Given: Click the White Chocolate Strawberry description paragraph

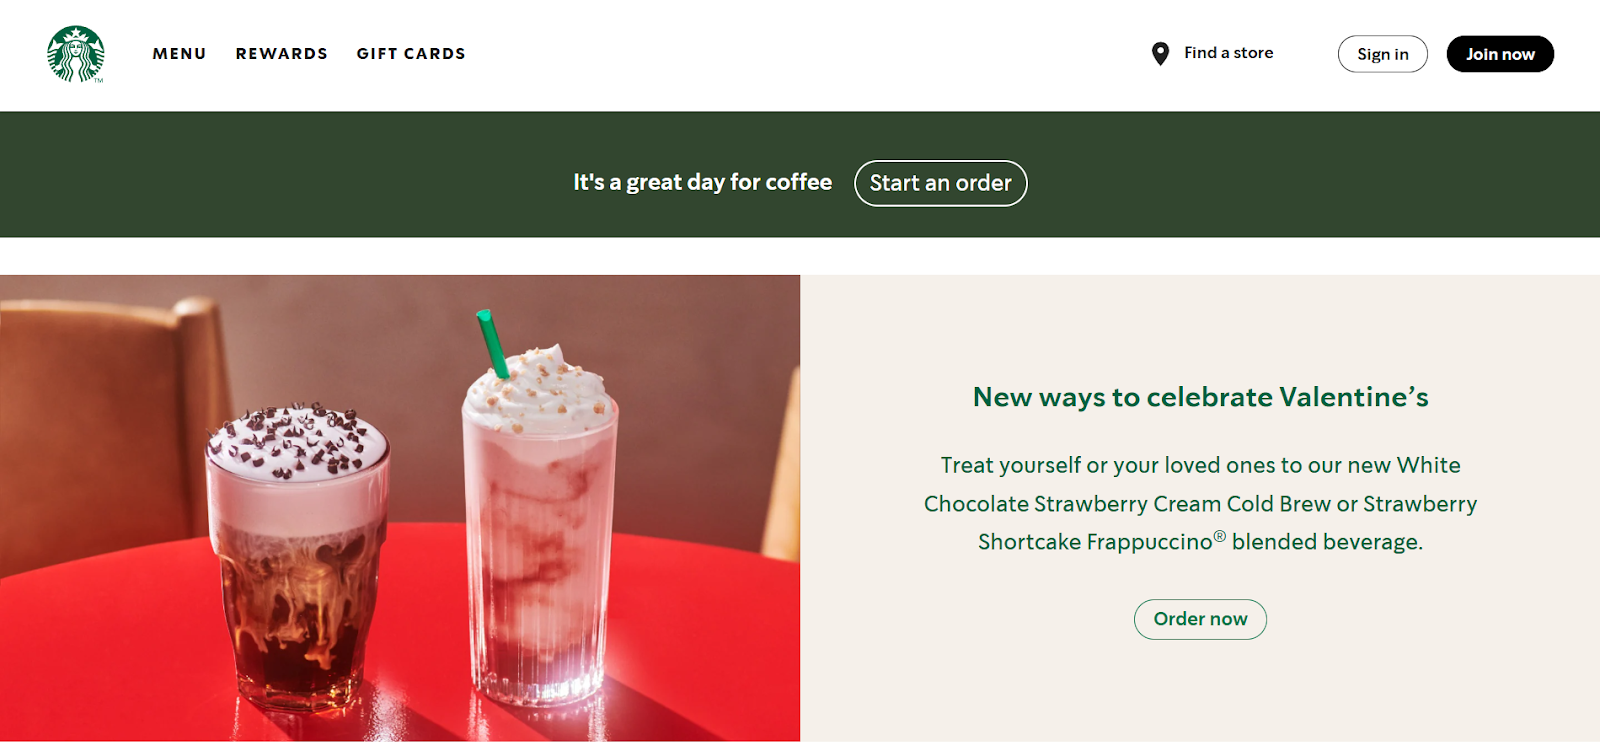Looking at the screenshot, I should tap(1200, 503).
